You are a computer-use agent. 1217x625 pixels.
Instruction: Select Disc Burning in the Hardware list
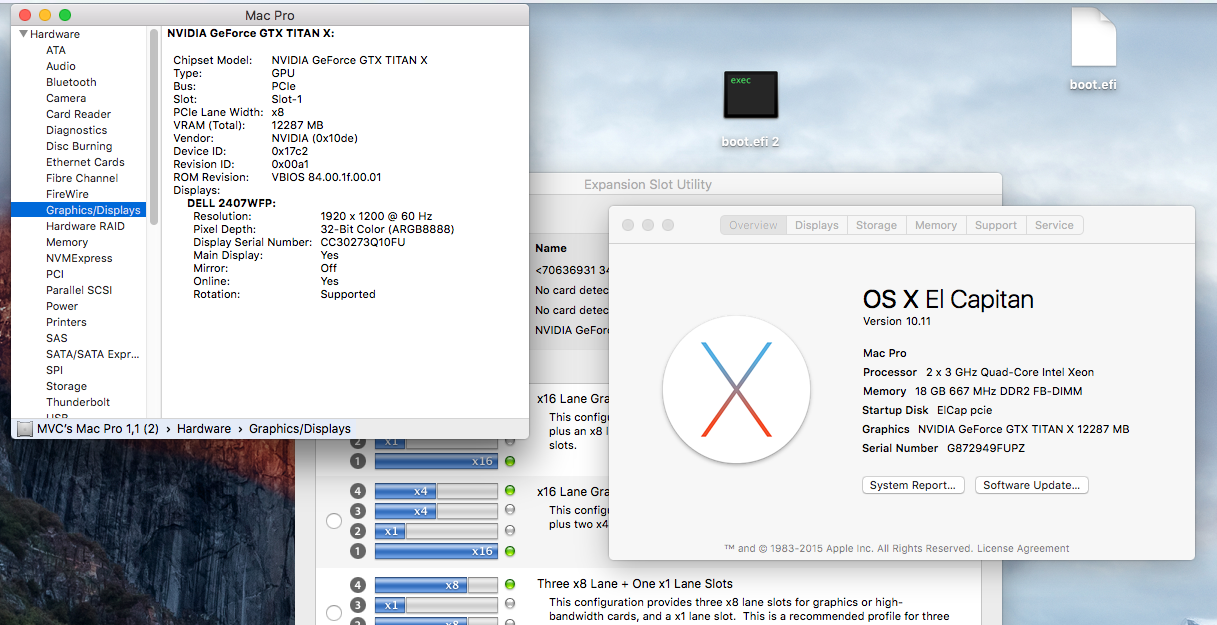[78, 146]
